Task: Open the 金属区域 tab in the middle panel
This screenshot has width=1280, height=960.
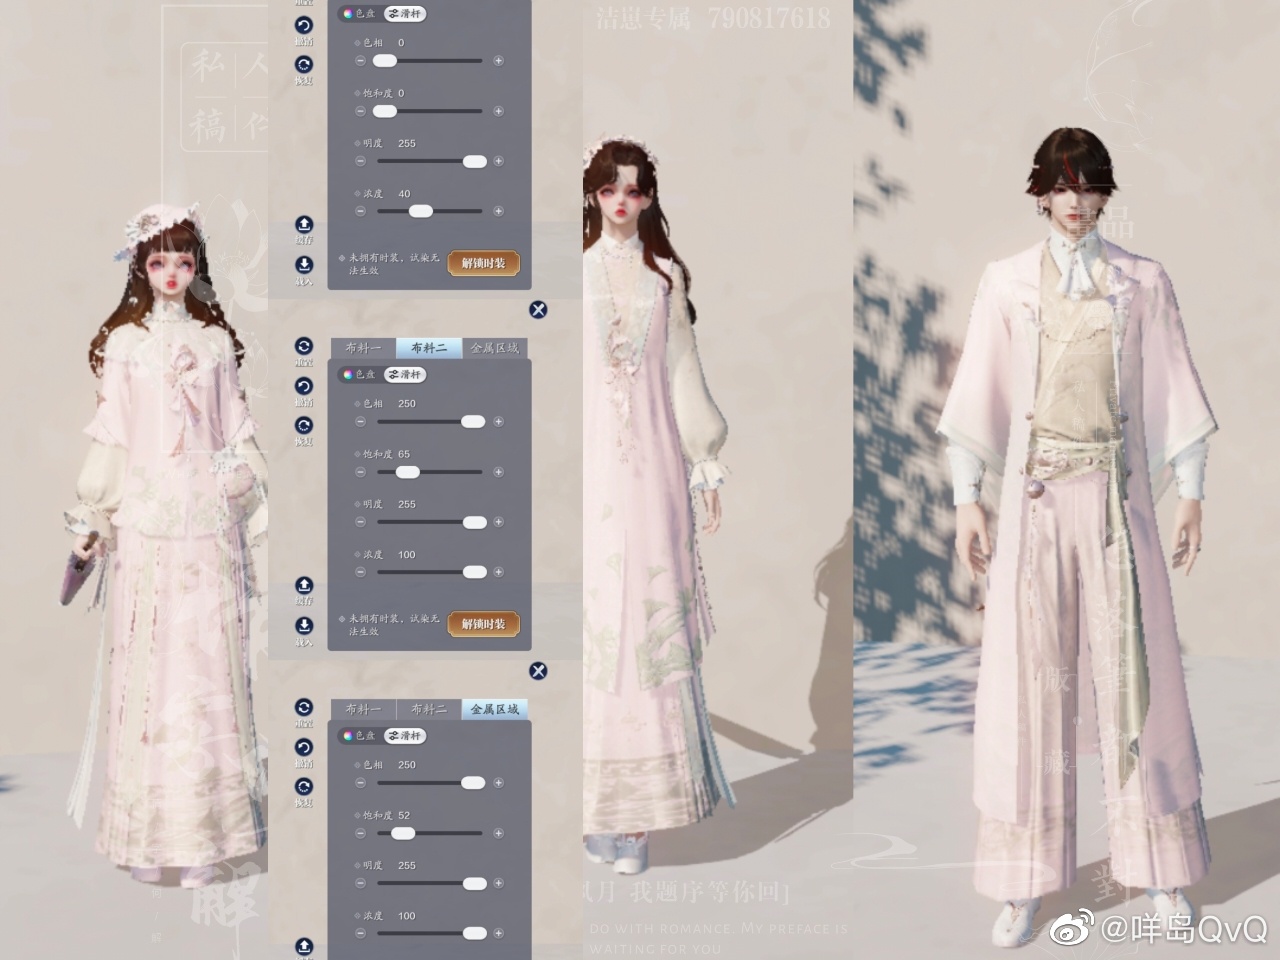Action: click(495, 348)
